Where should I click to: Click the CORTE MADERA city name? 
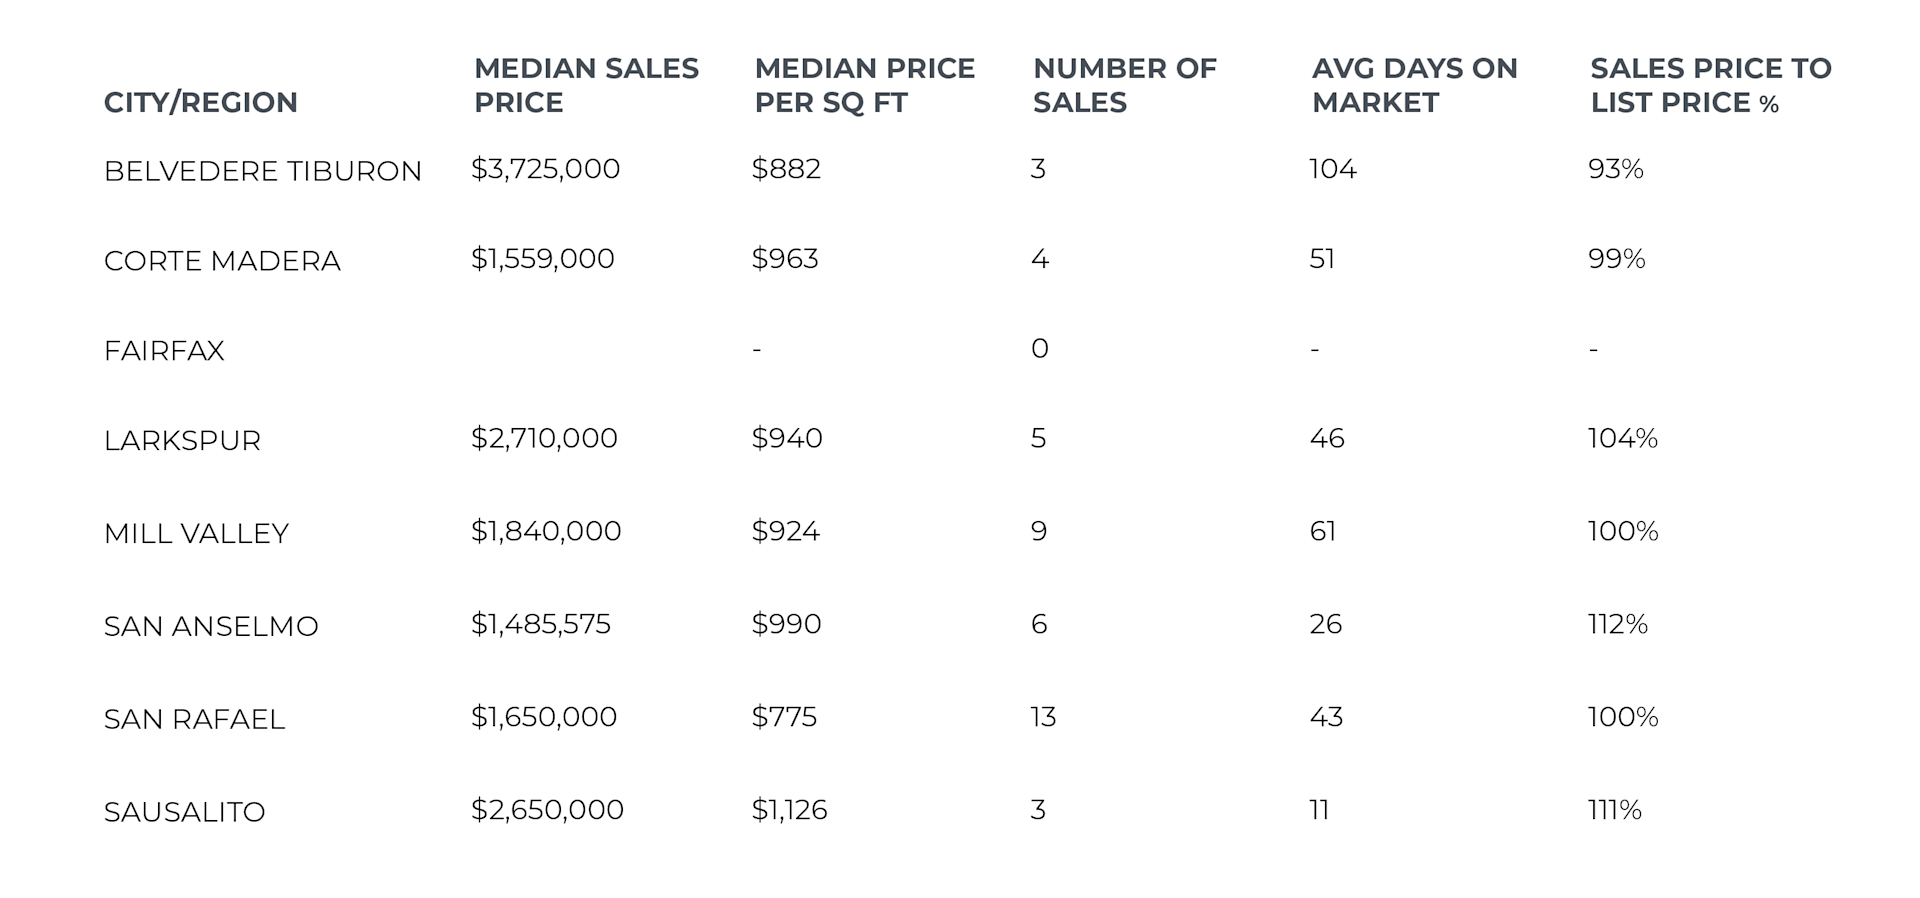pyautogui.click(x=222, y=261)
